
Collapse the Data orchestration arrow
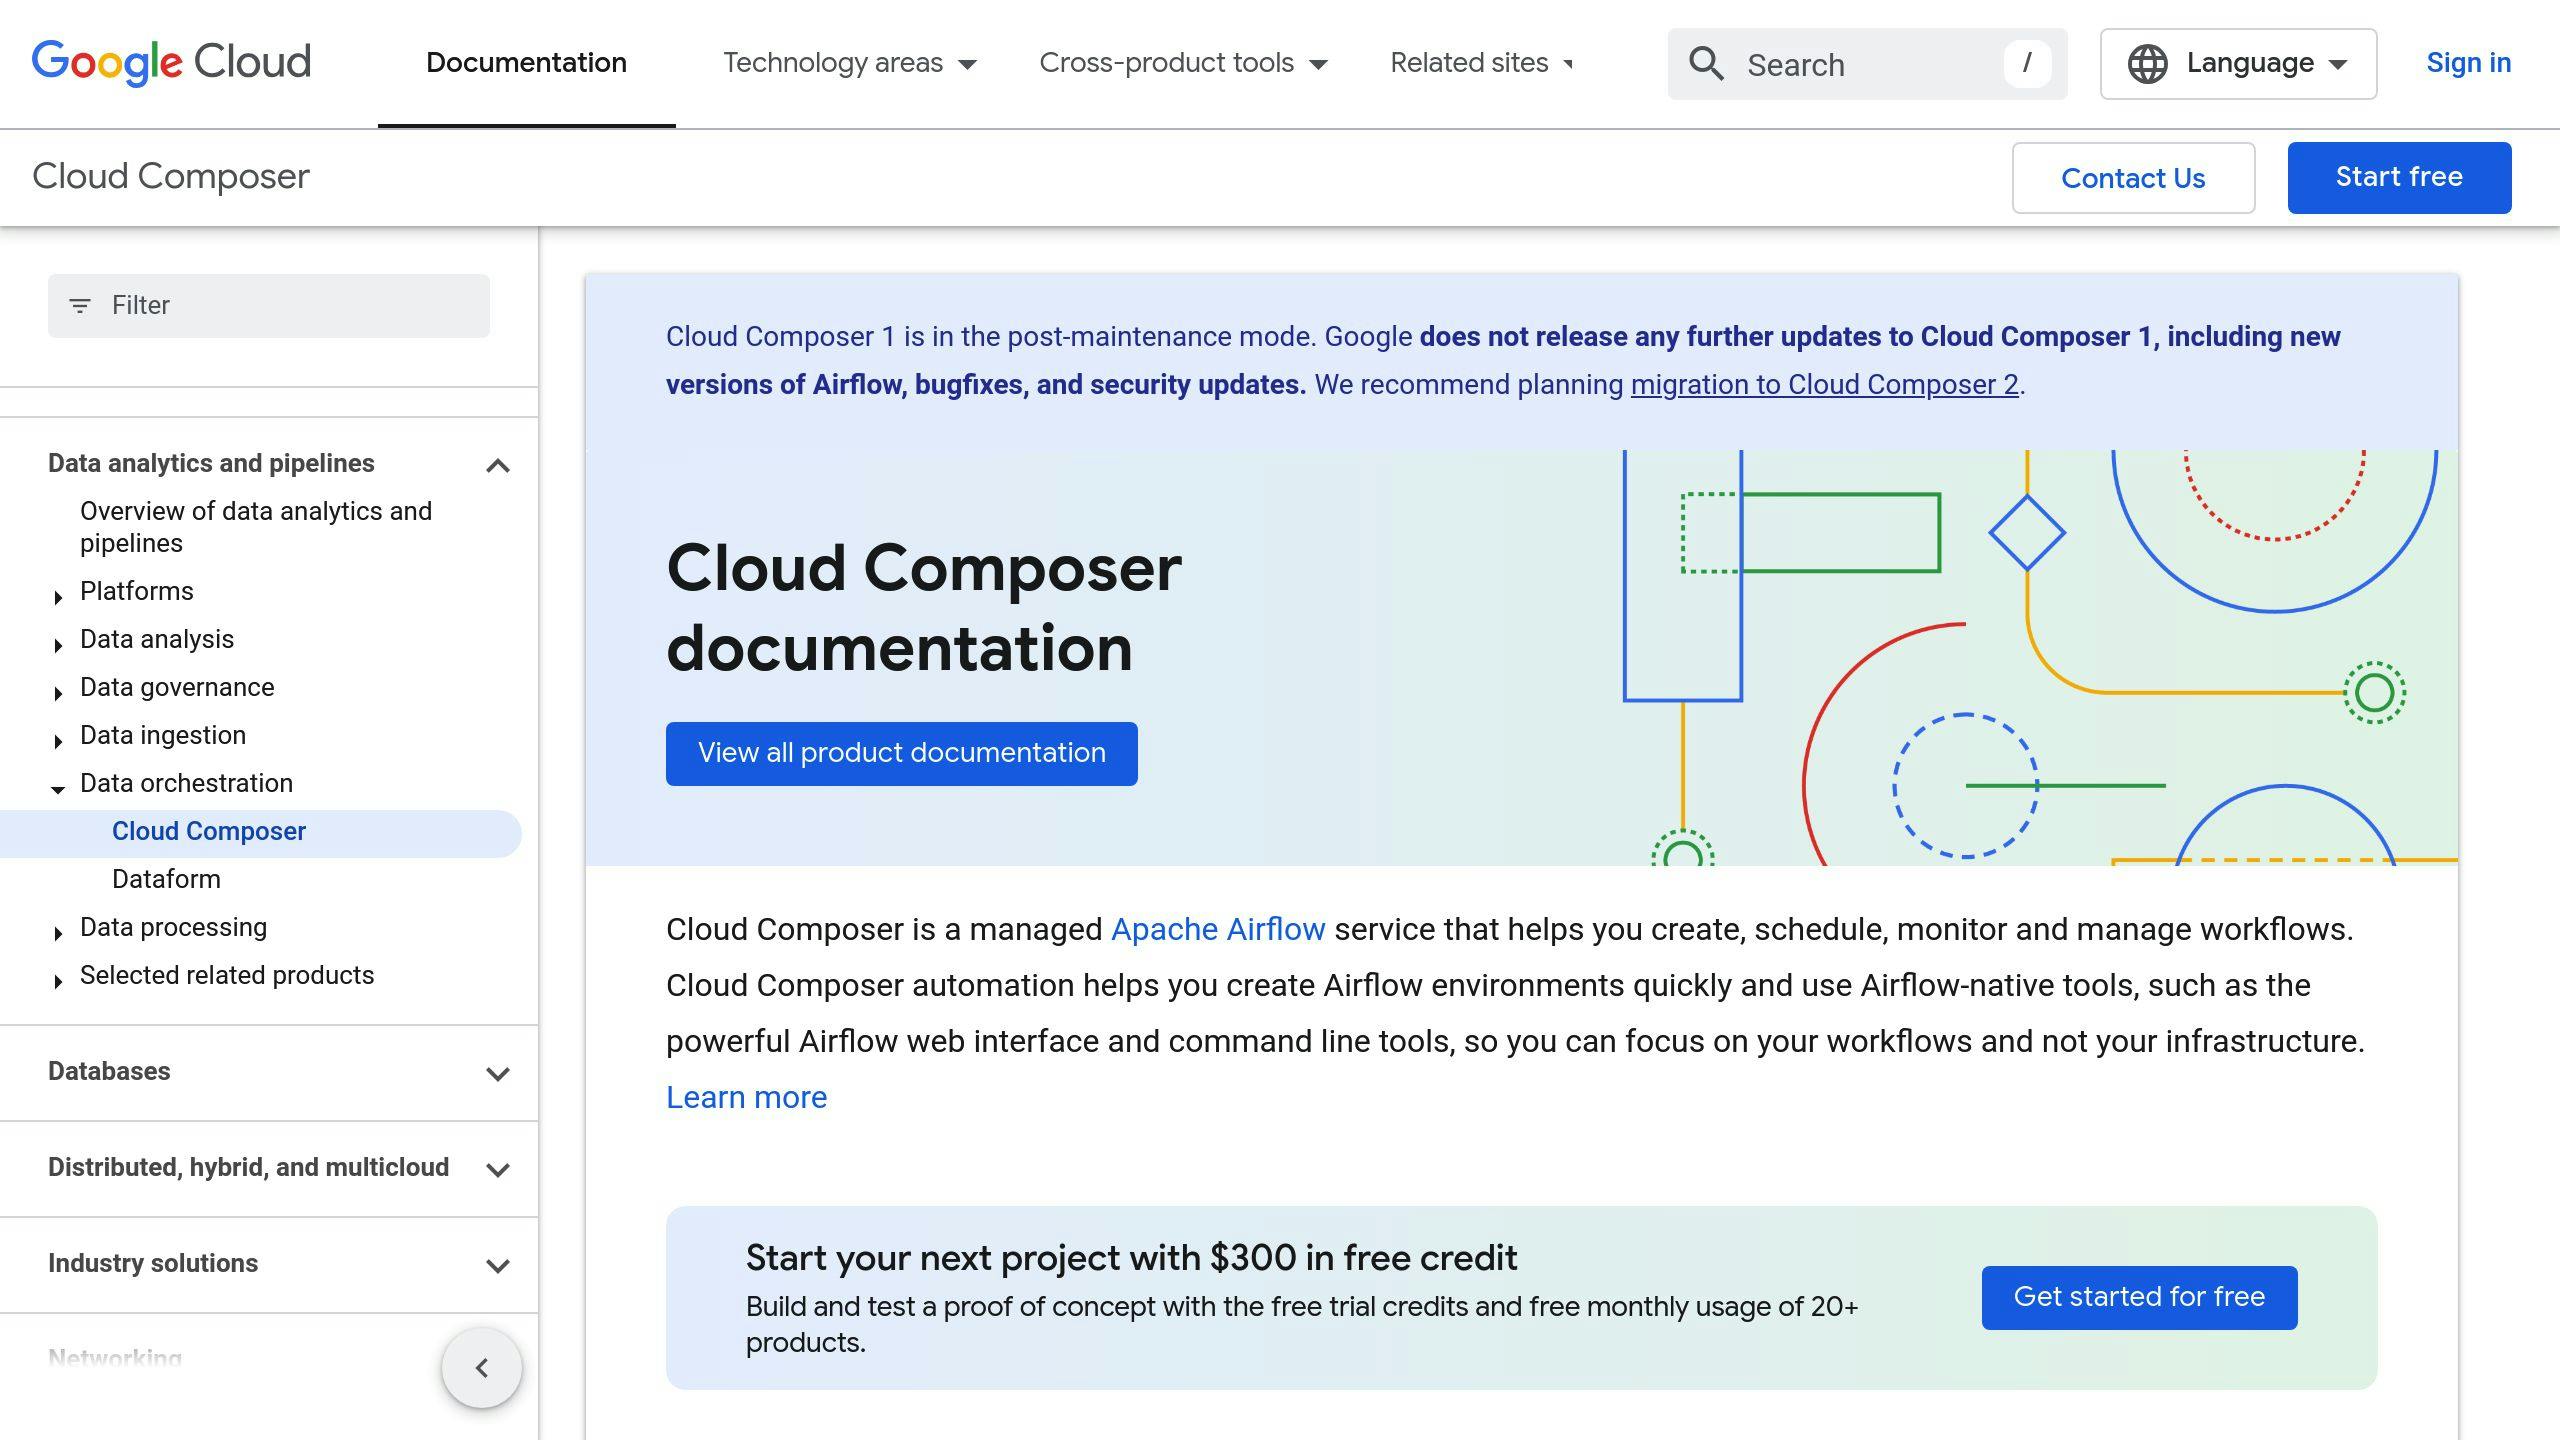click(x=58, y=789)
